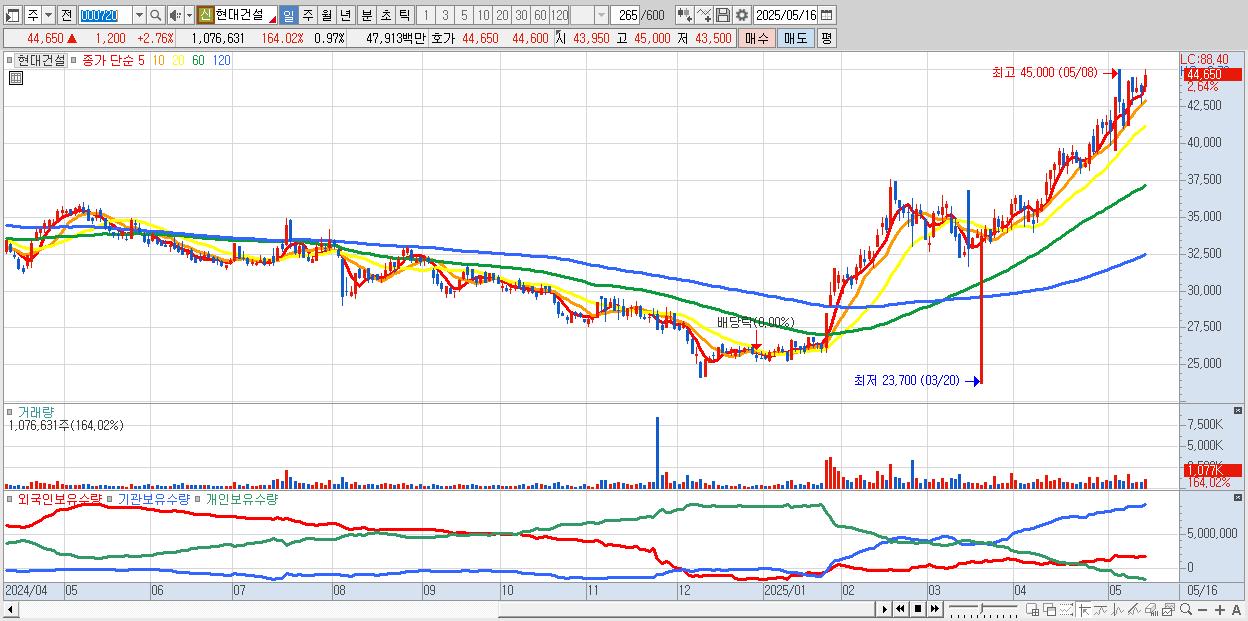The height and width of the screenshot is (621, 1248).
Task: Click the save chart floppy disk icon
Action: click(x=723, y=15)
